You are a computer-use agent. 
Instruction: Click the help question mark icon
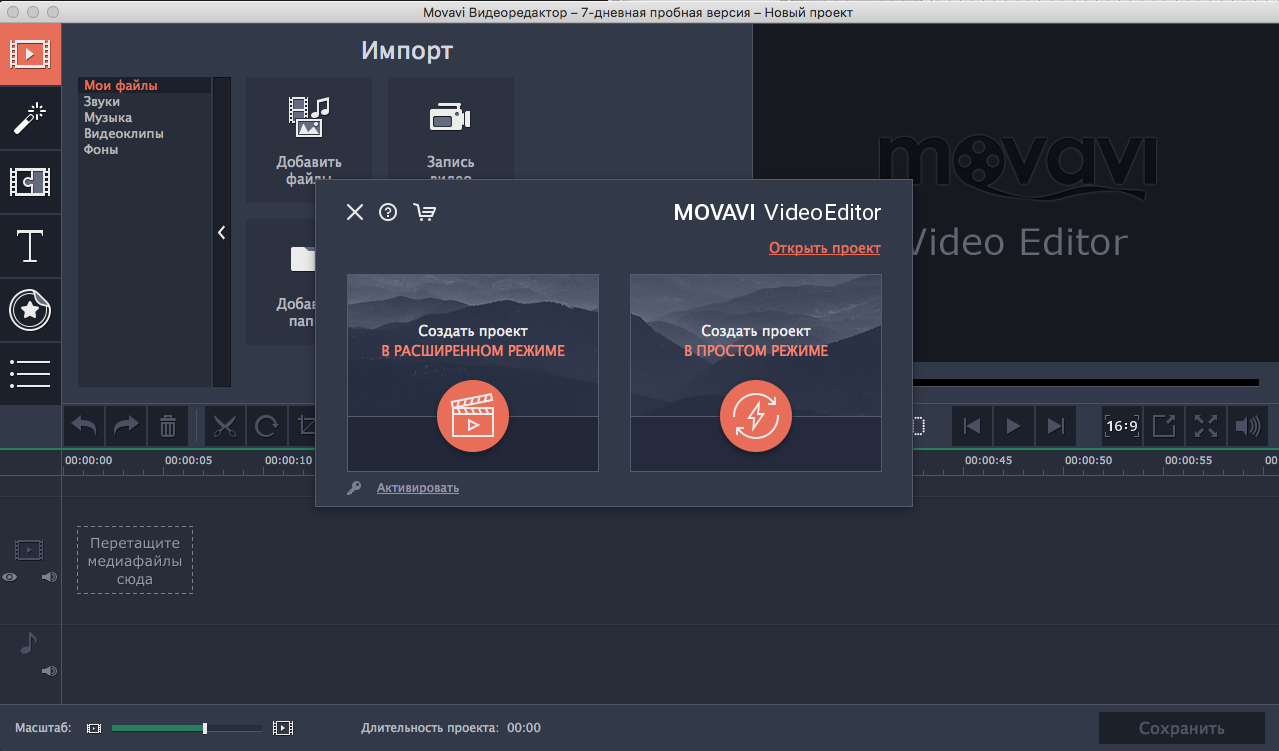(388, 212)
